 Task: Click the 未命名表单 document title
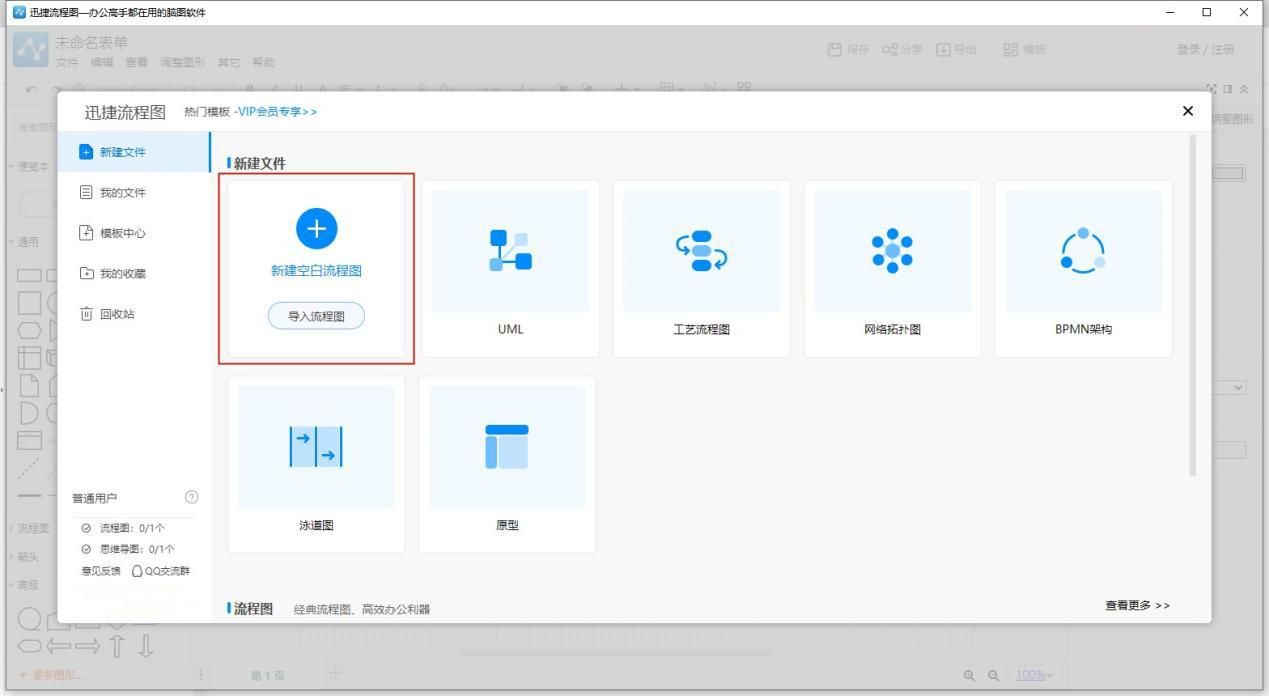[x=92, y=43]
